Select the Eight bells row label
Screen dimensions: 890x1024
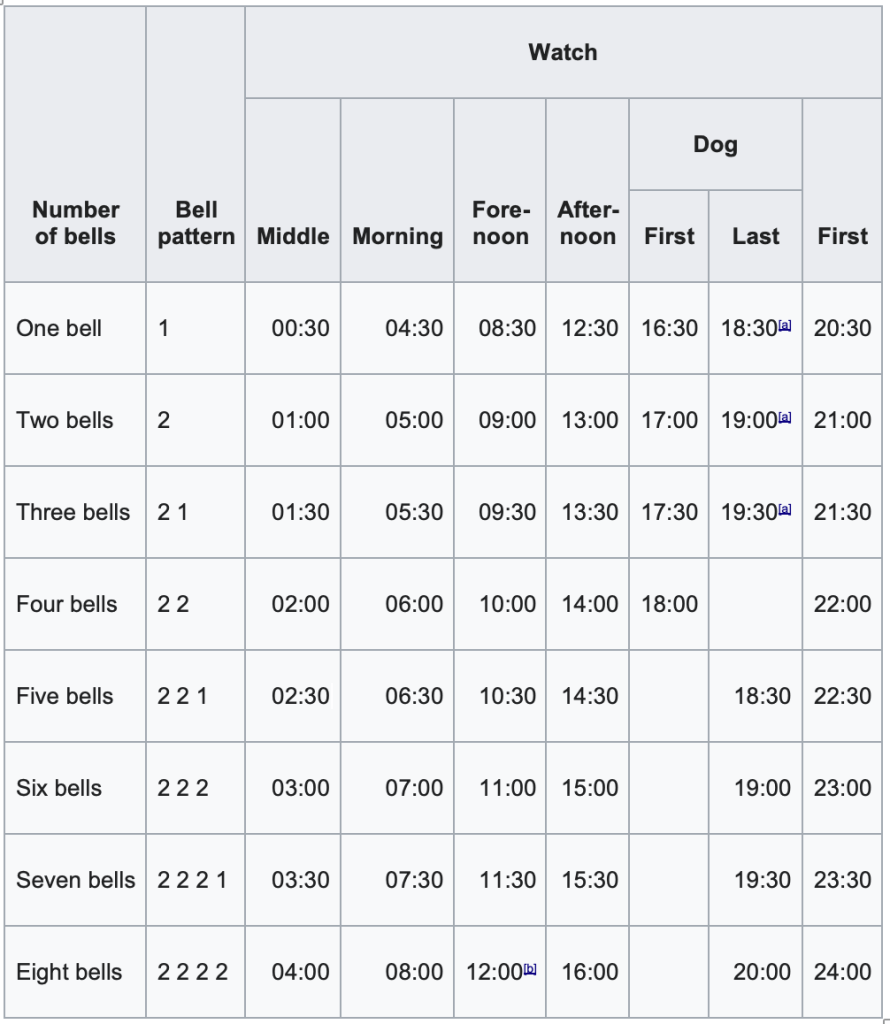point(69,972)
